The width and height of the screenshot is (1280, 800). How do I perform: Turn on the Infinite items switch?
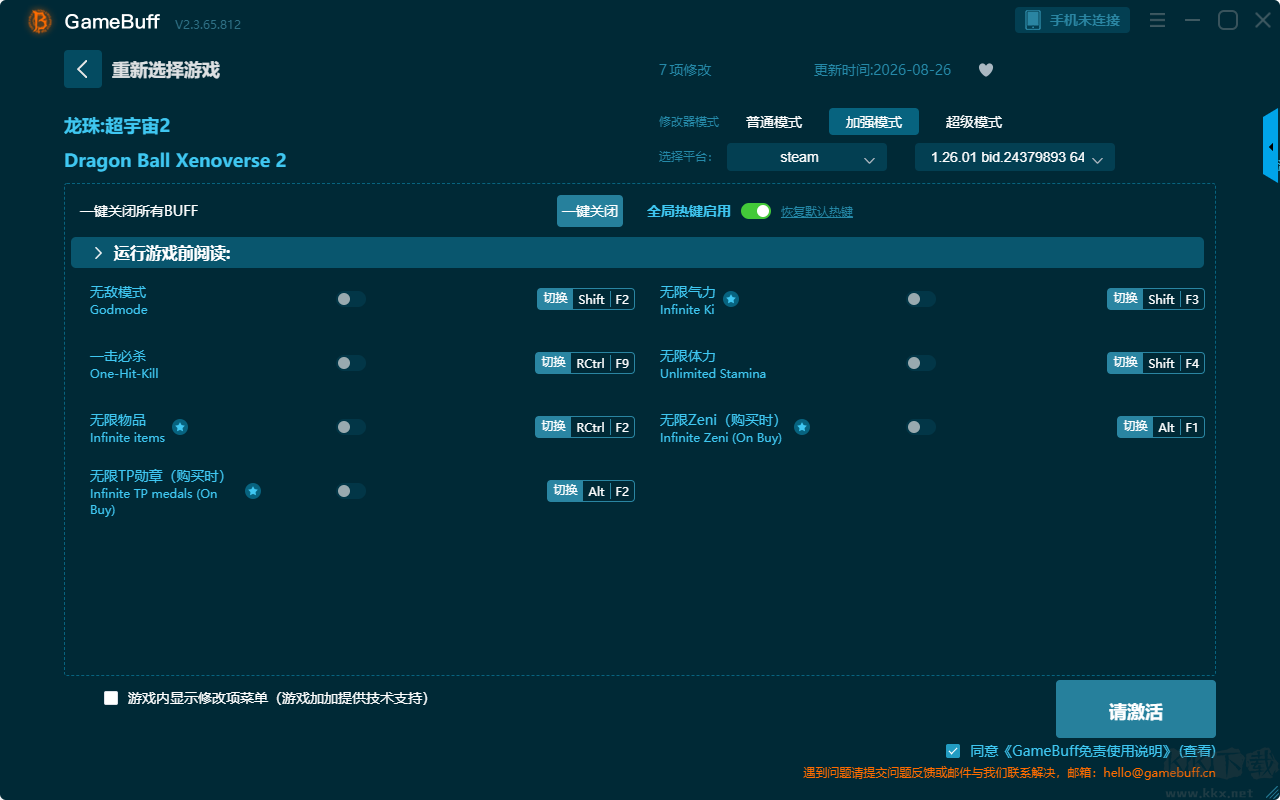coord(351,427)
